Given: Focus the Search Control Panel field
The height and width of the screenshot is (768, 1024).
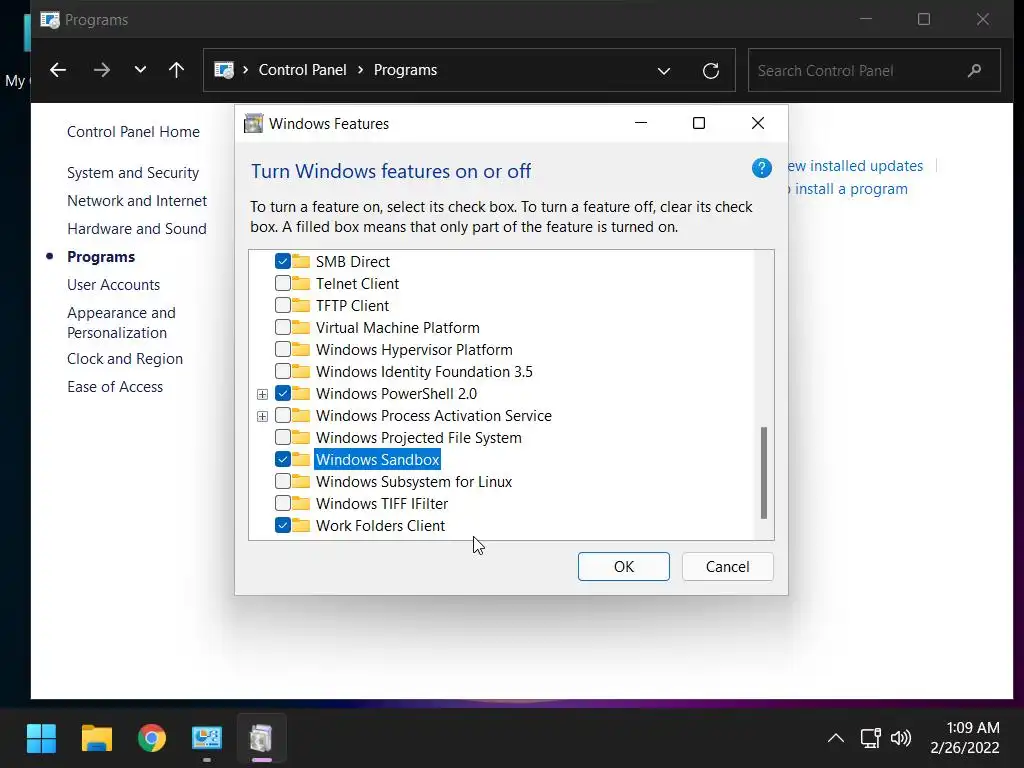Looking at the screenshot, I should (874, 71).
